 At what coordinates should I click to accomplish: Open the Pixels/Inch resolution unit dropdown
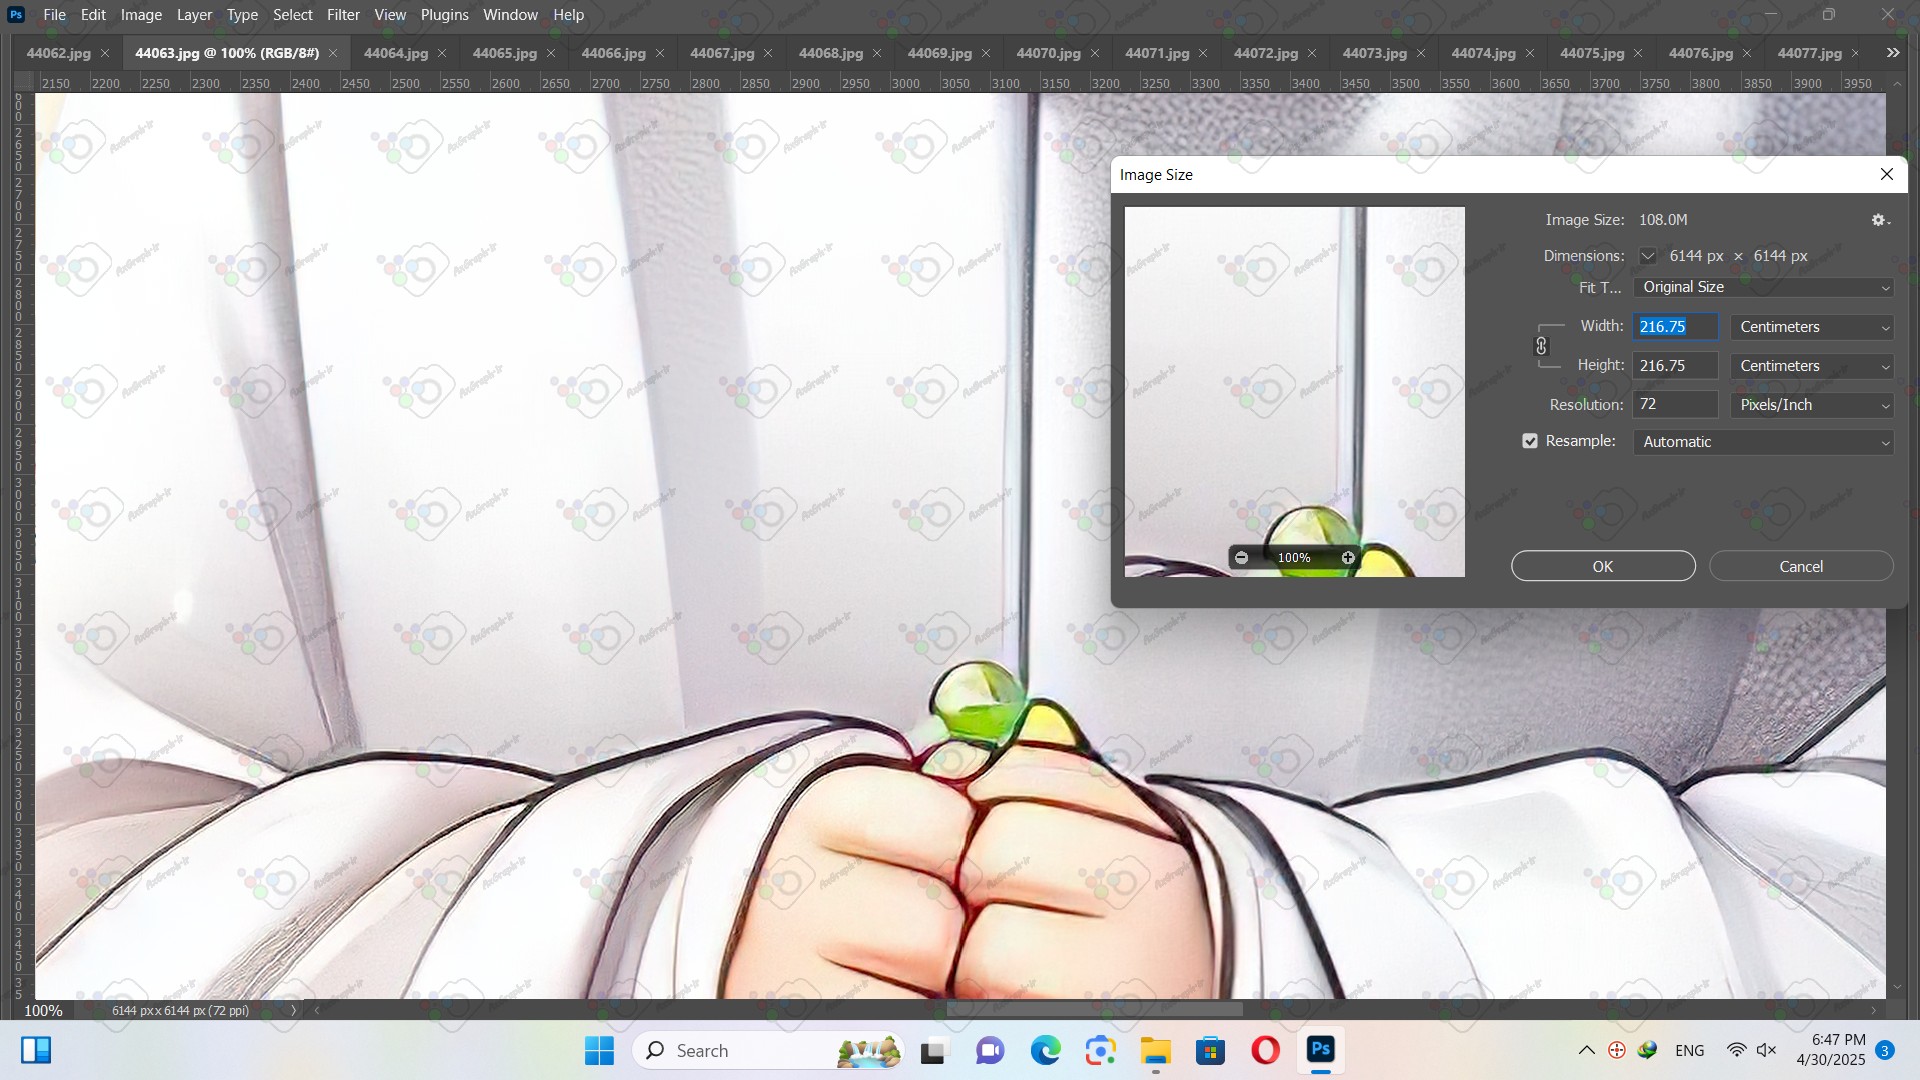[1812, 405]
